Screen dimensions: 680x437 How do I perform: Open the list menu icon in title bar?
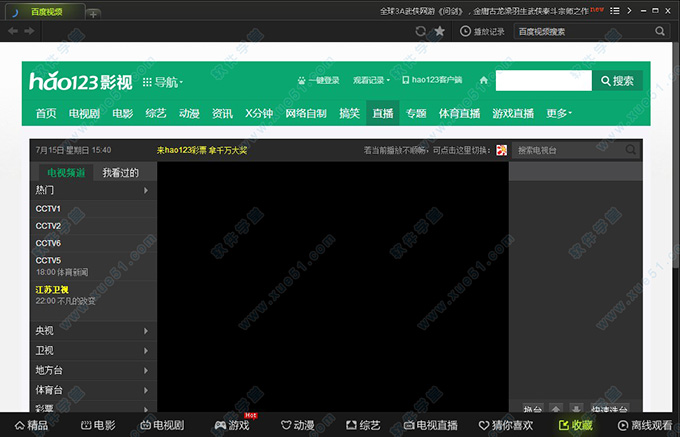point(615,11)
